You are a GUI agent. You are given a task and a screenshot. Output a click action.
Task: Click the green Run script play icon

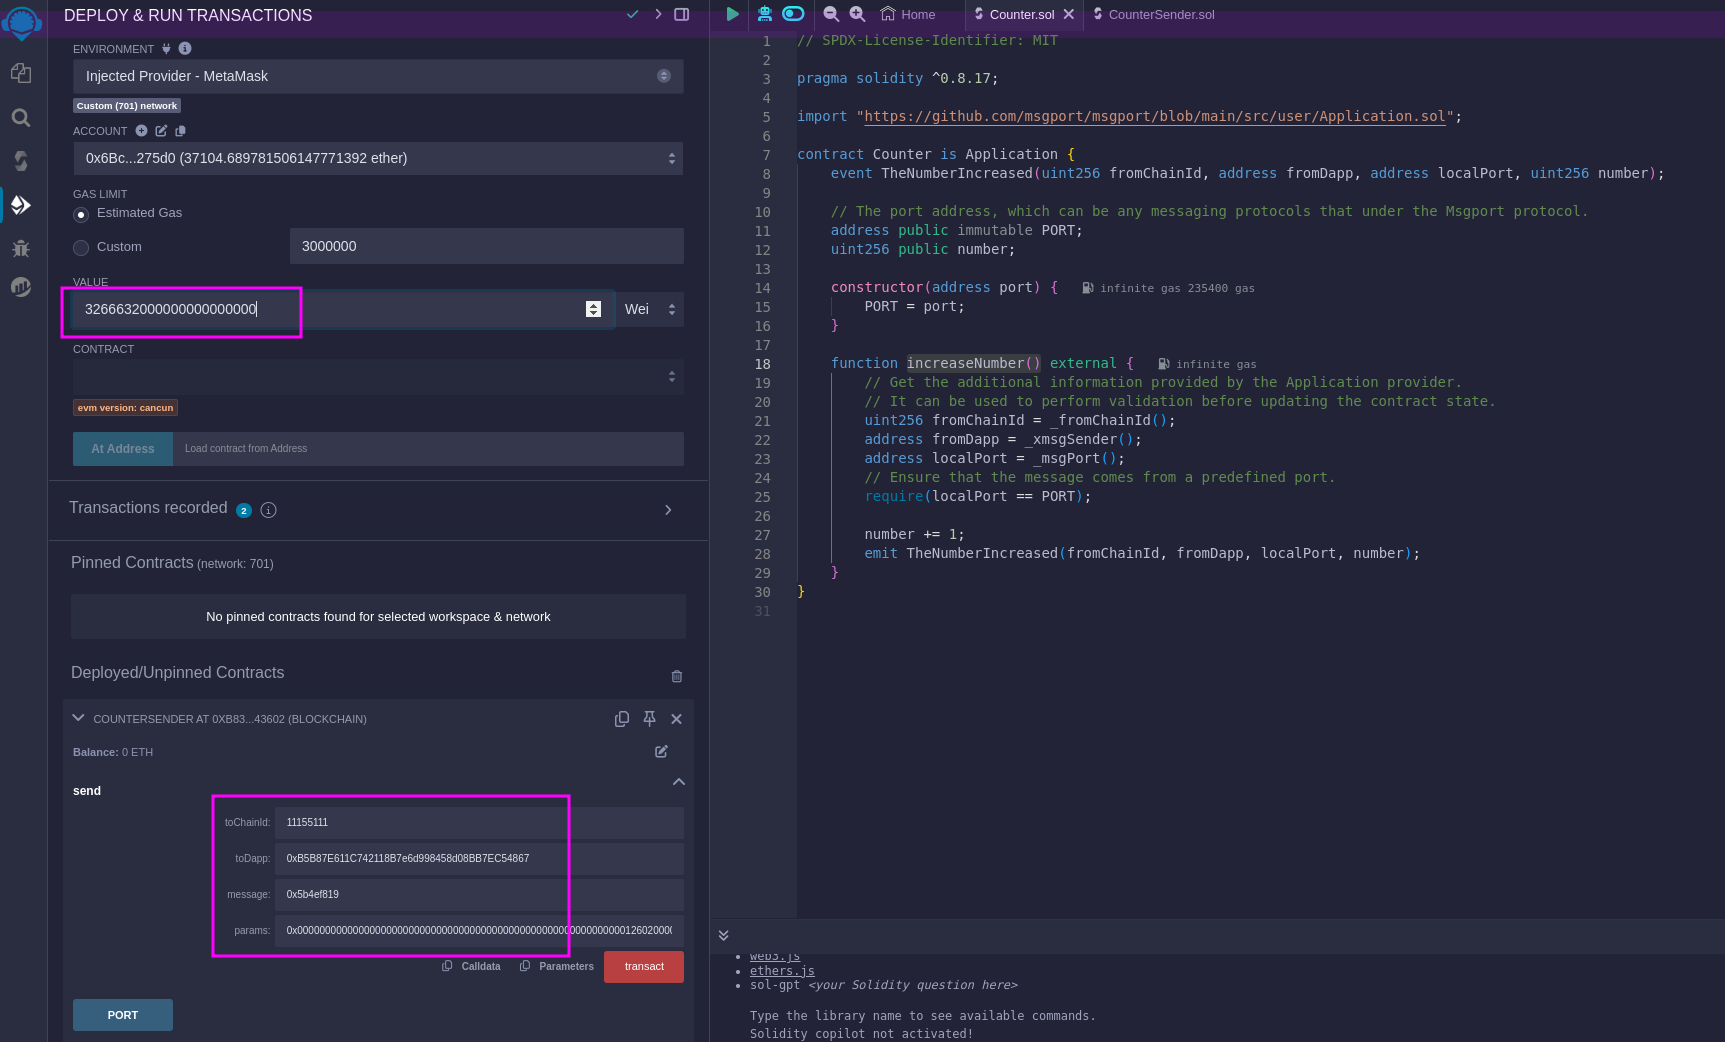[x=733, y=14]
